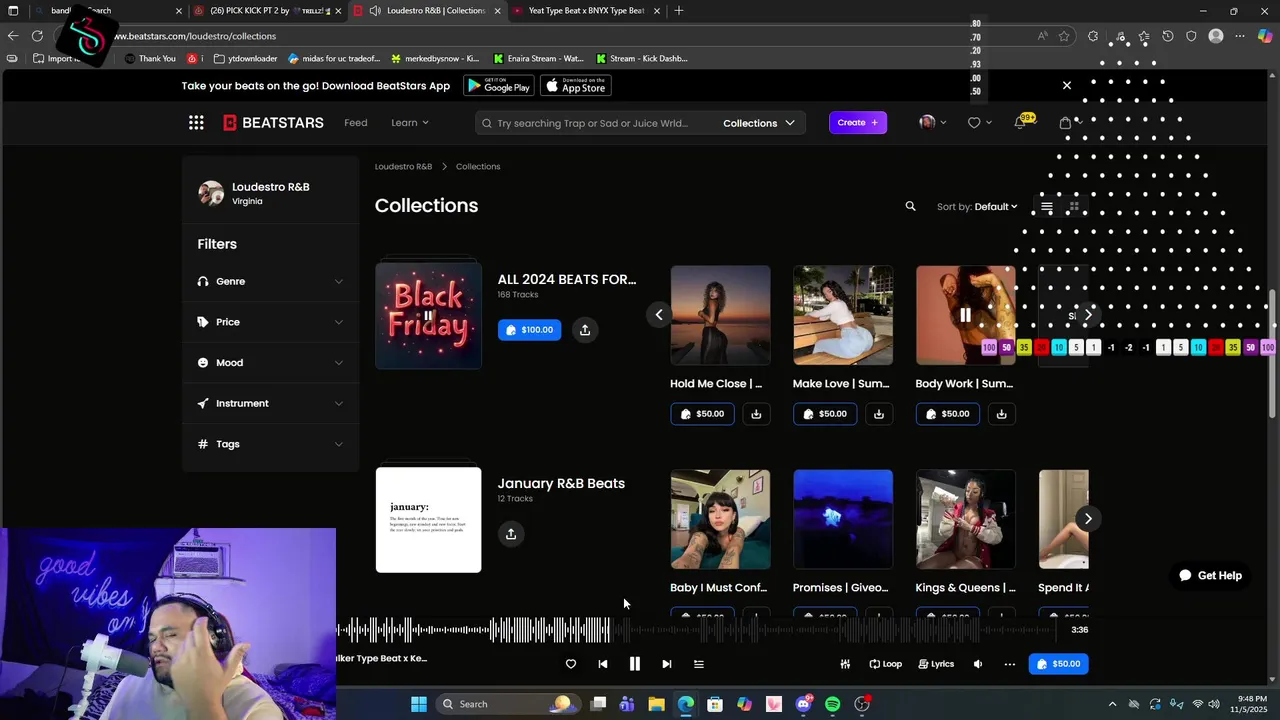Image resolution: width=1280 pixels, height=720 pixels.
Task: Share the ALL 2024 BEATS collection
Action: tap(585, 330)
